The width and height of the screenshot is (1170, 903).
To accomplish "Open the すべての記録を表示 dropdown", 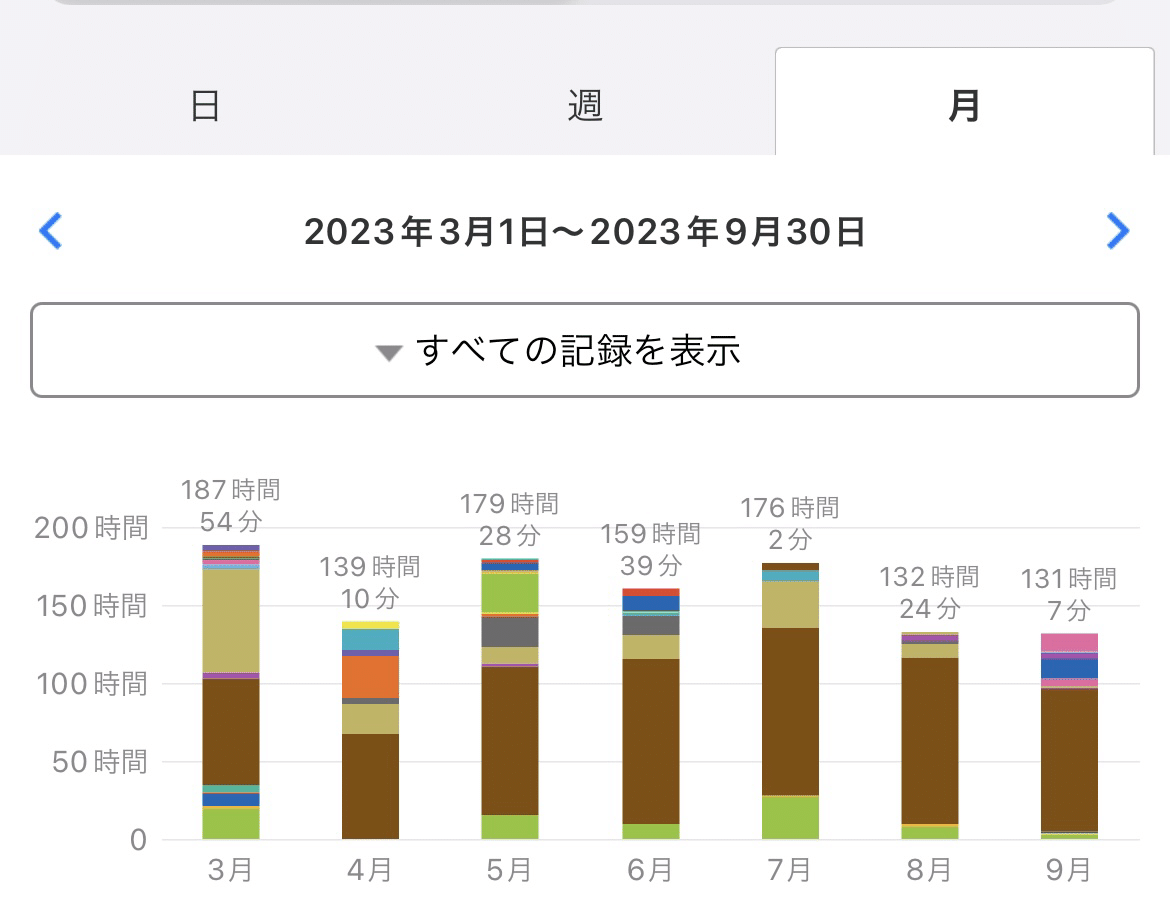I will coord(585,350).
